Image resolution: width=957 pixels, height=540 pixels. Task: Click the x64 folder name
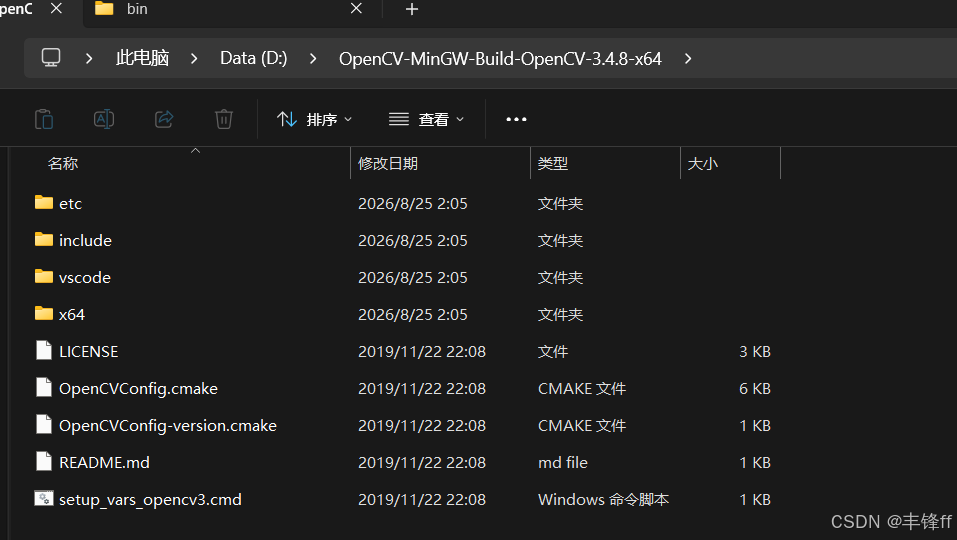71,315
